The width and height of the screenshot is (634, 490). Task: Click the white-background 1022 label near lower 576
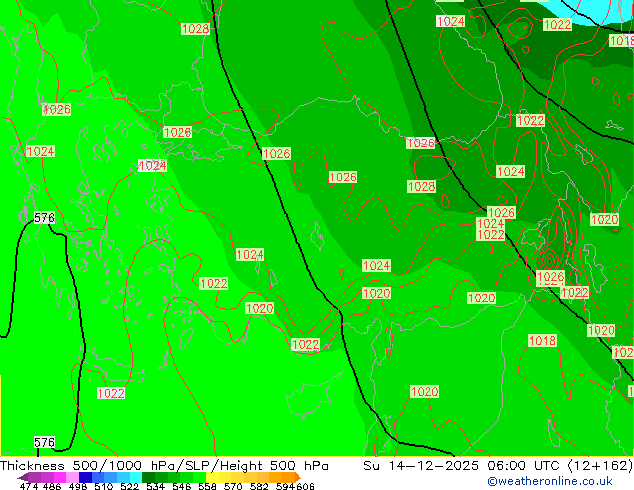(x=111, y=393)
